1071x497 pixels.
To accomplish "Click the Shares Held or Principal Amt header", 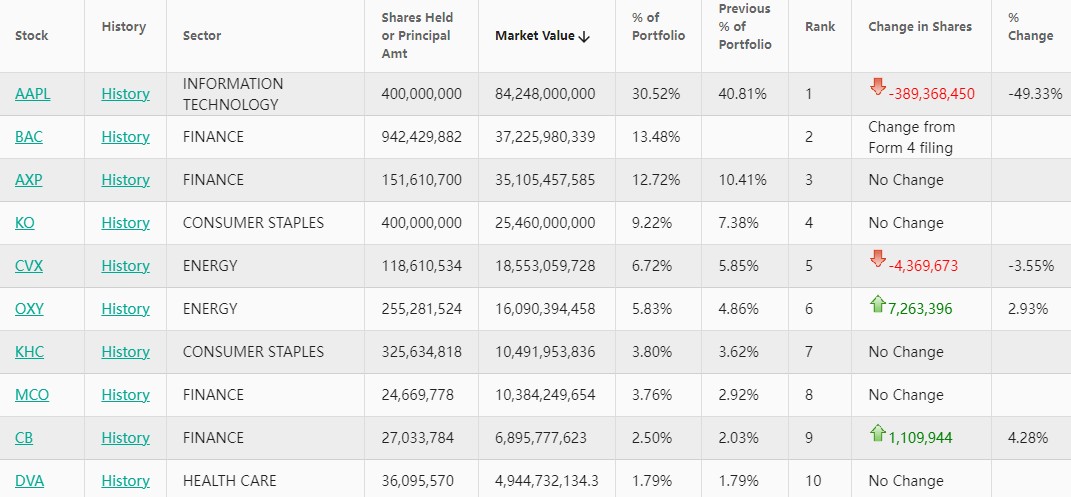I will coord(417,36).
